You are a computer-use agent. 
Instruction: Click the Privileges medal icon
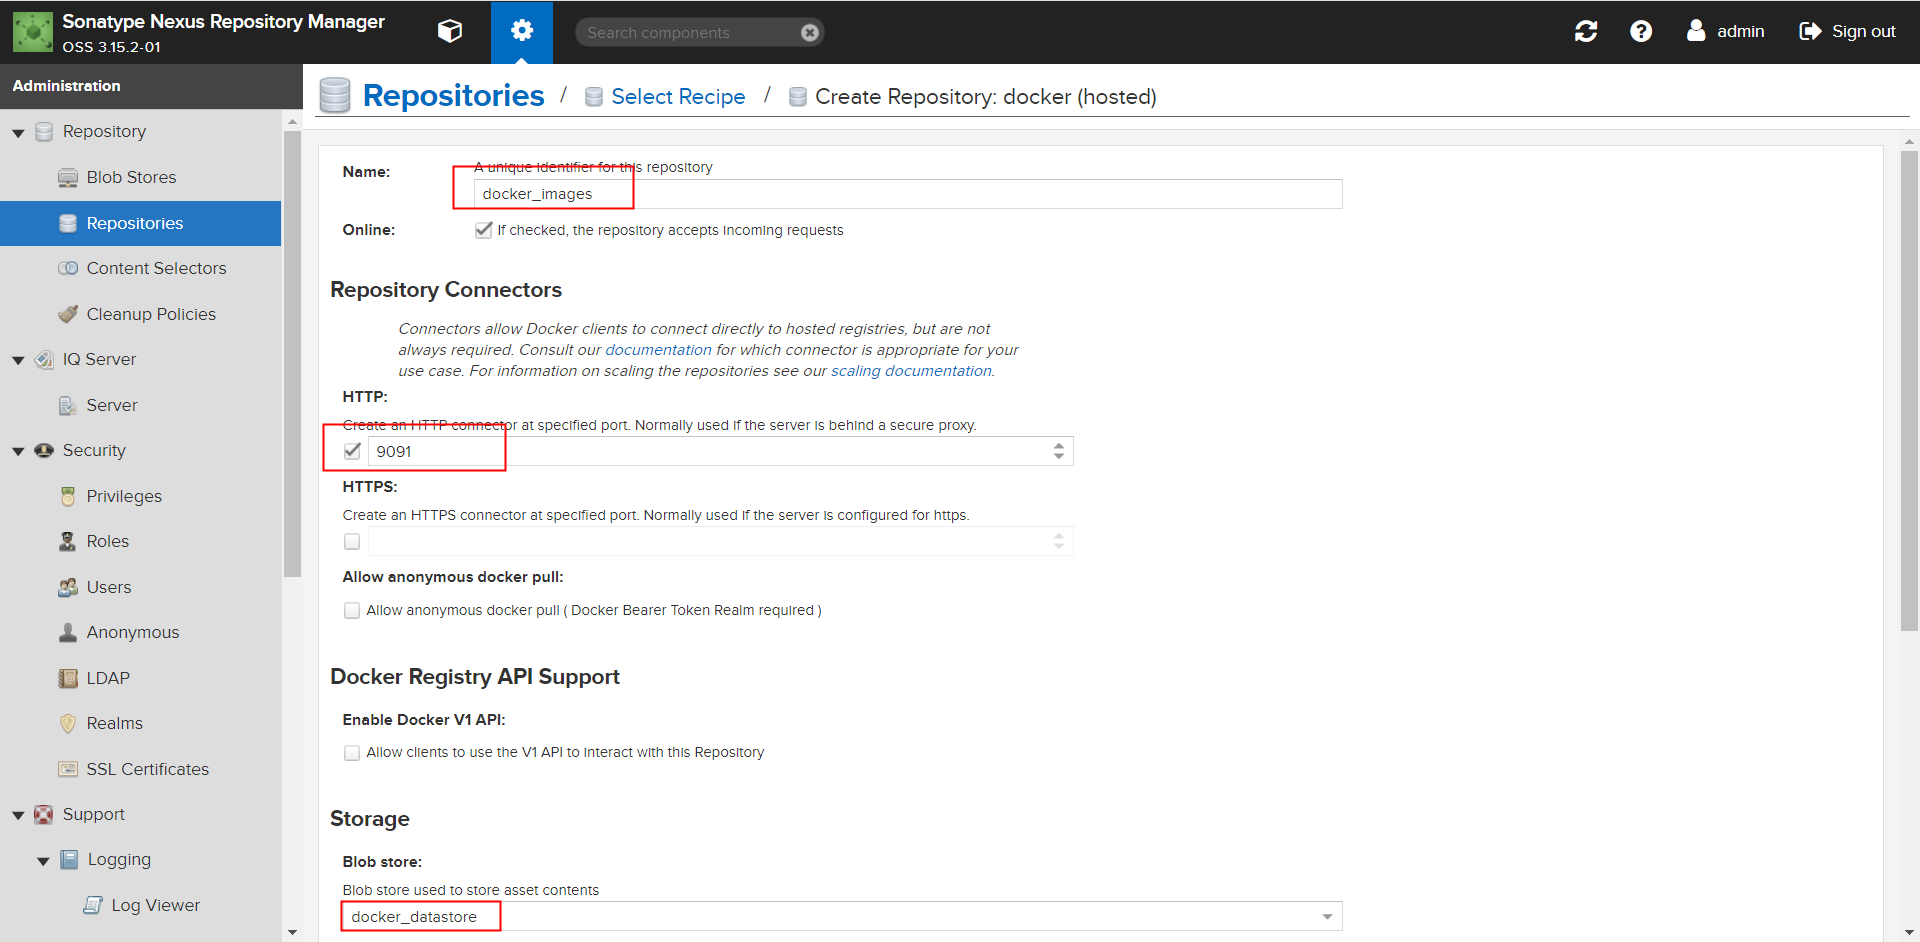(x=68, y=496)
